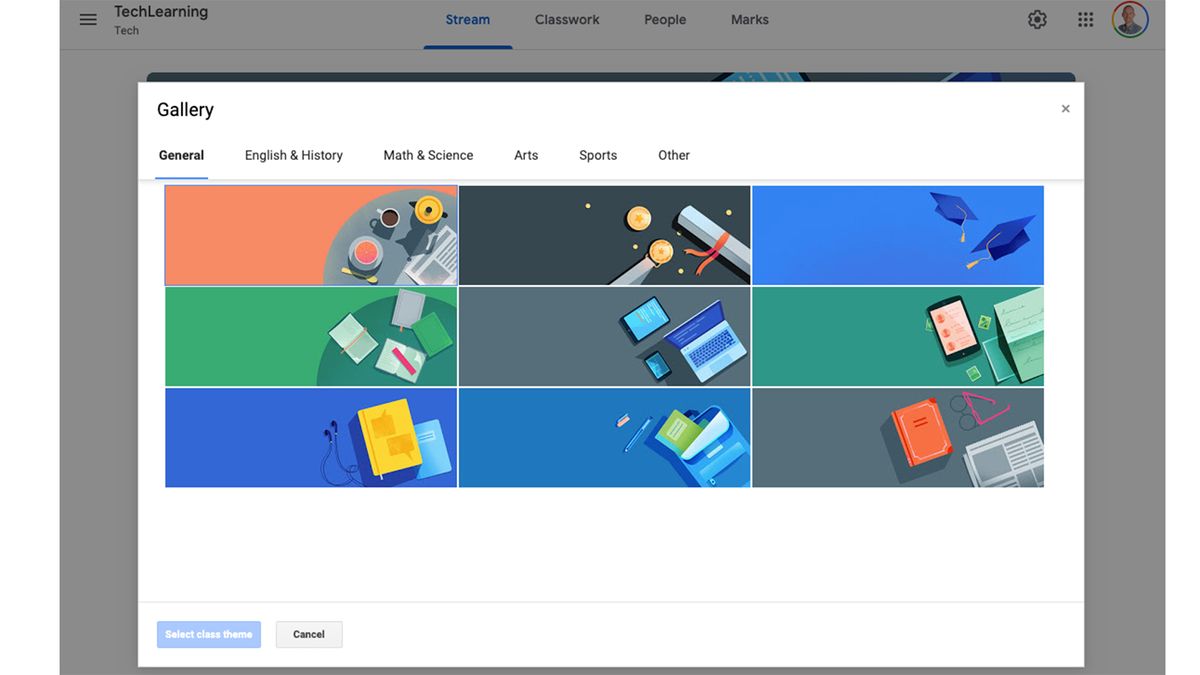Open the main navigation hamburger menu

88,19
